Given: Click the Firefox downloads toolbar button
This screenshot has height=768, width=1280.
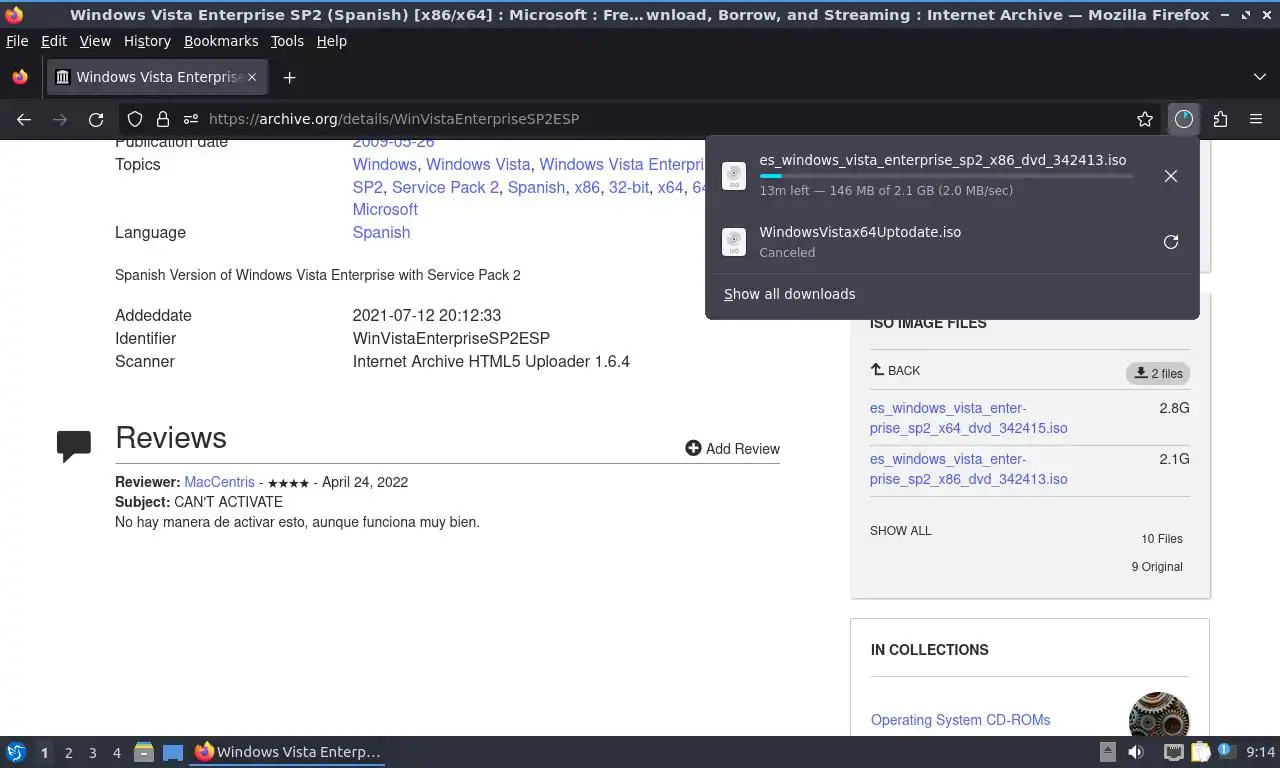Looking at the screenshot, I should click(1184, 119).
